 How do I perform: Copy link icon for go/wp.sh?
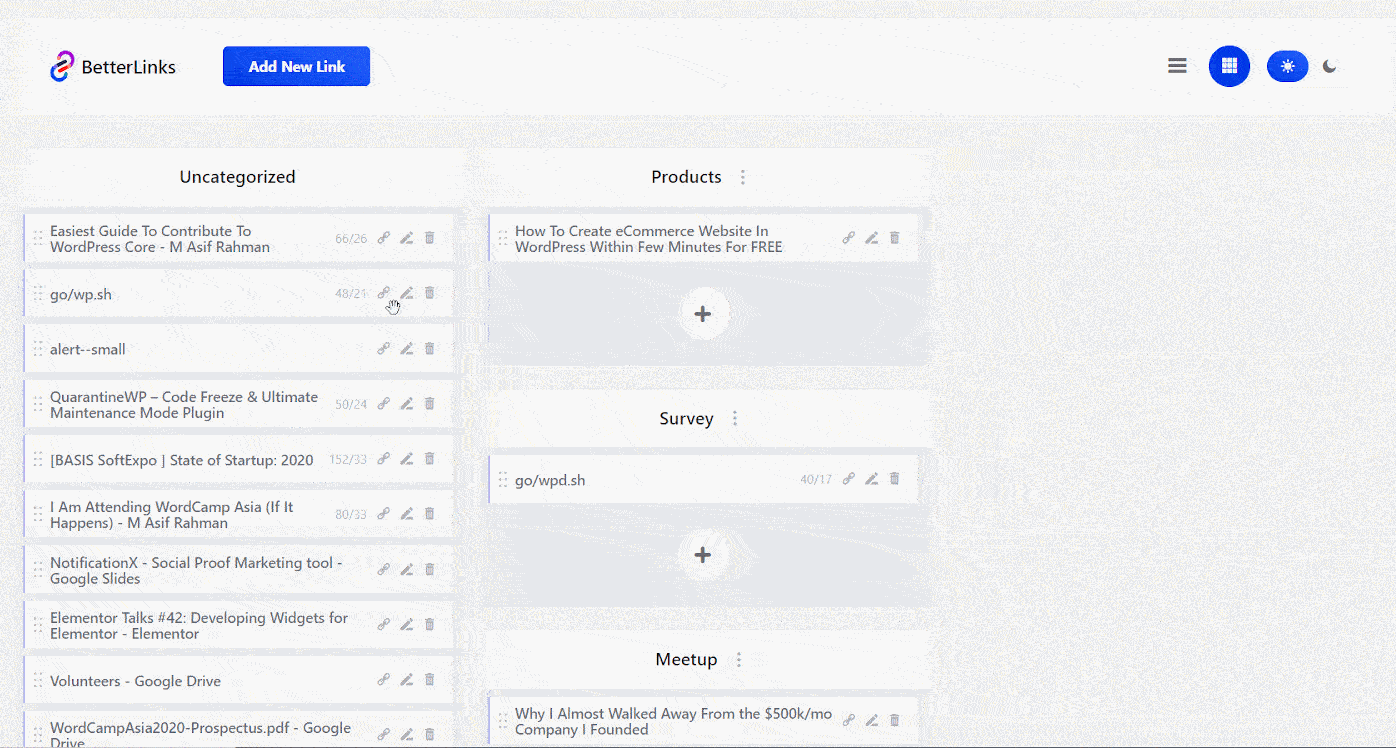click(383, 293)
